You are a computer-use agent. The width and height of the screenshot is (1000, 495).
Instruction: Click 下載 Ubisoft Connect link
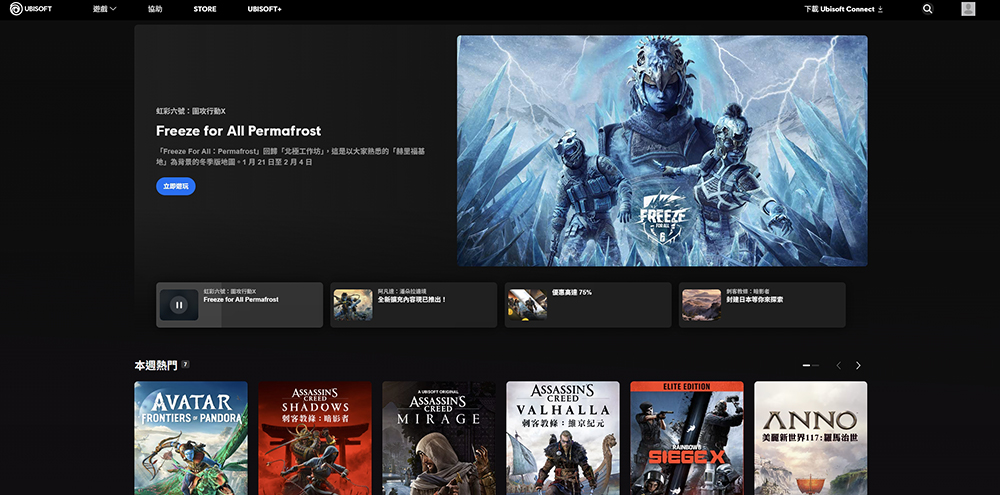click(x=843, y=10)
